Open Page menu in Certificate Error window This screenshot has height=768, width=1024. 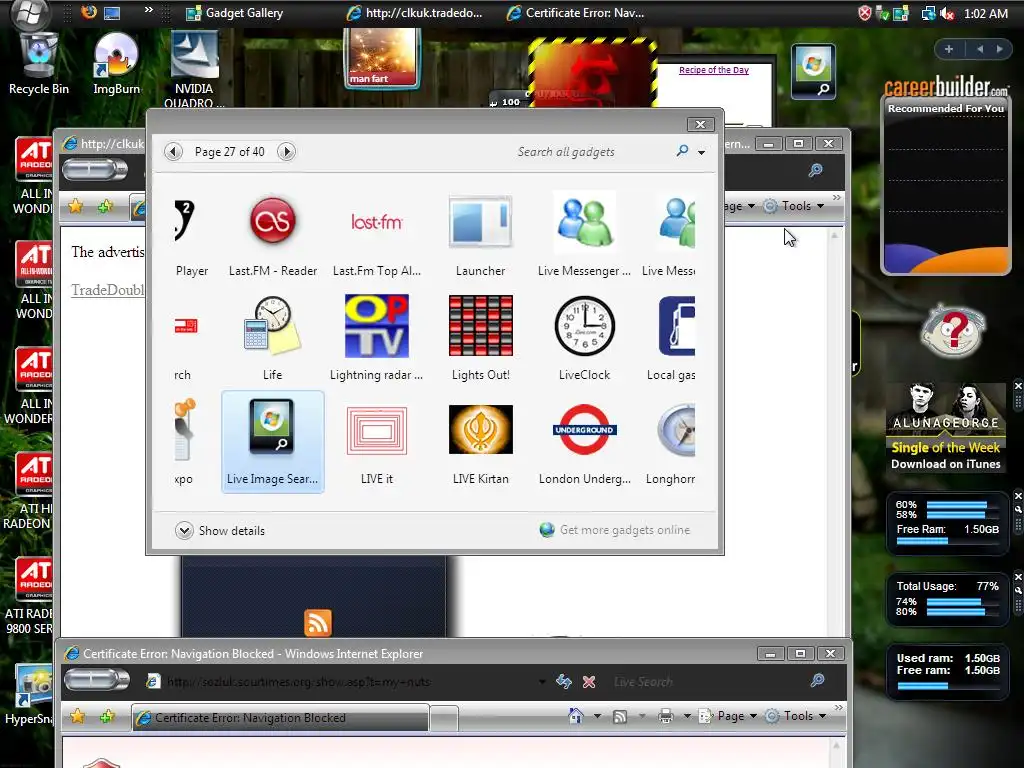tap(728, 716)
